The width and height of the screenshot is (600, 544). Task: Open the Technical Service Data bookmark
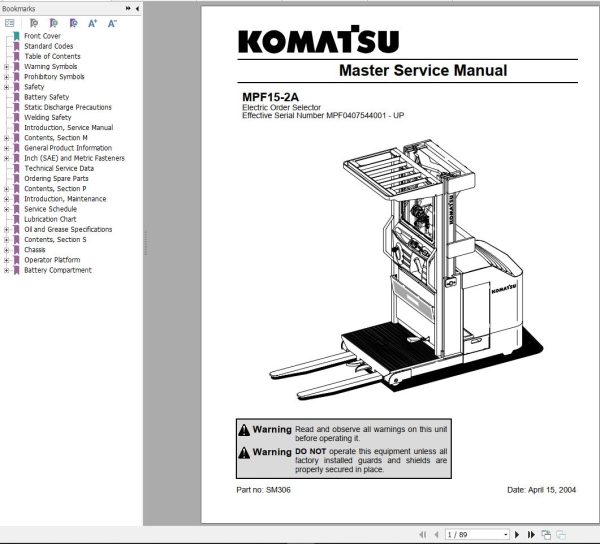[59, 168]
